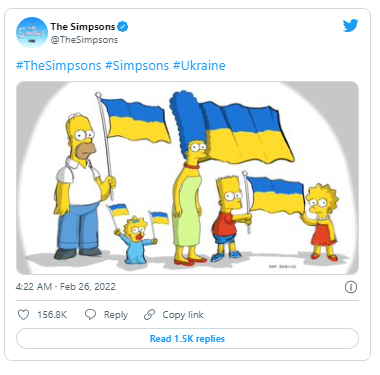
Task: Click the reply speech bubble icon
Action: tap(90, 314)
